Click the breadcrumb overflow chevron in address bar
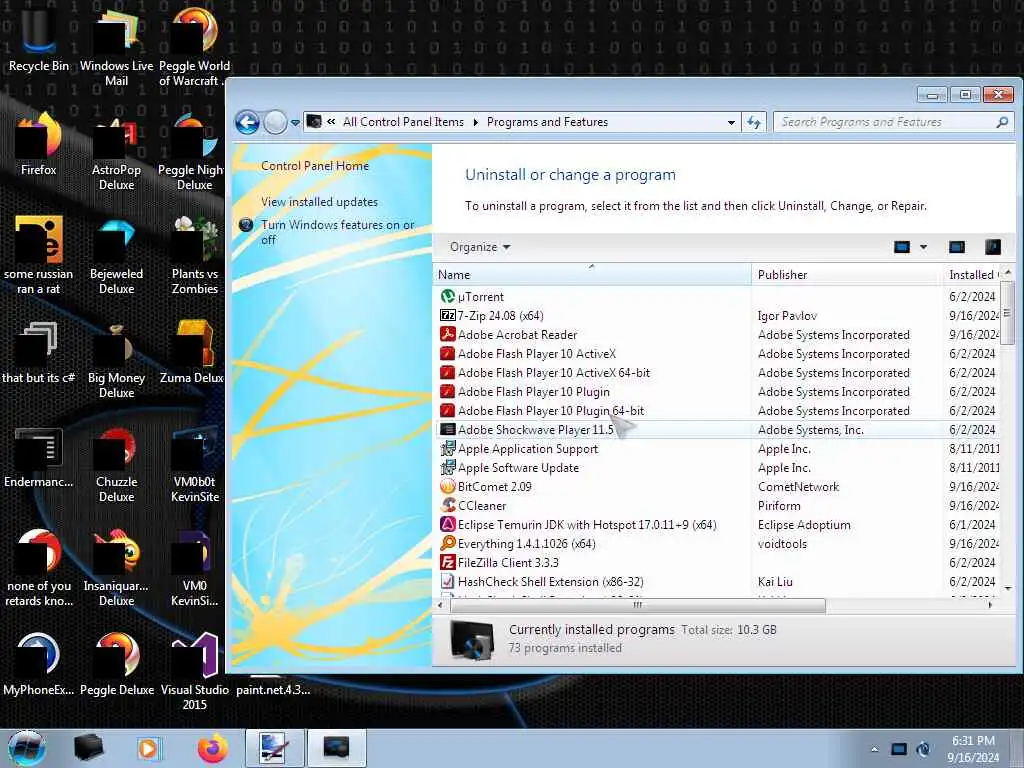Viewport: 1024px width, 768px height. 331,121
